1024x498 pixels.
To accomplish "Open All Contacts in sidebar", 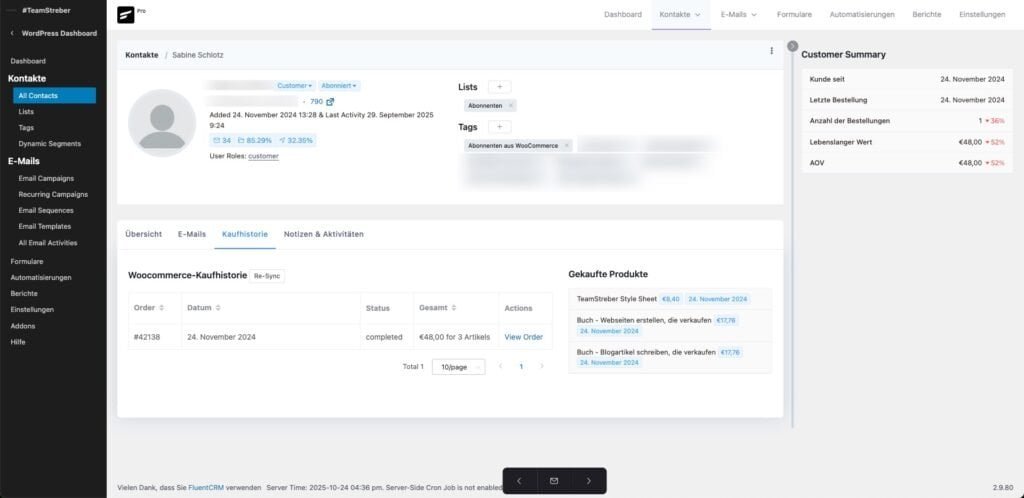I will coord(54,96).
